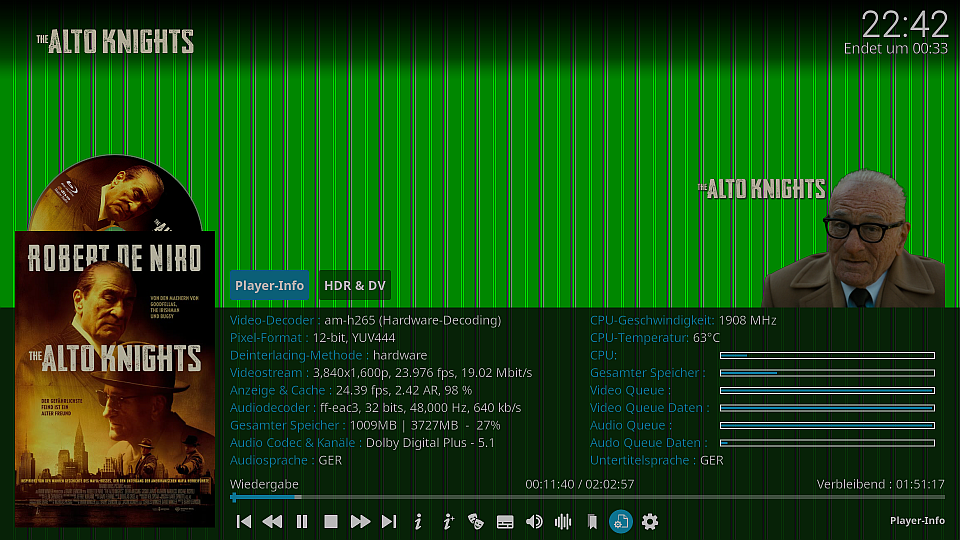
Task: Click the 'am-h265 (Hardware-Decoding)' value
Action: click(413, 320)
